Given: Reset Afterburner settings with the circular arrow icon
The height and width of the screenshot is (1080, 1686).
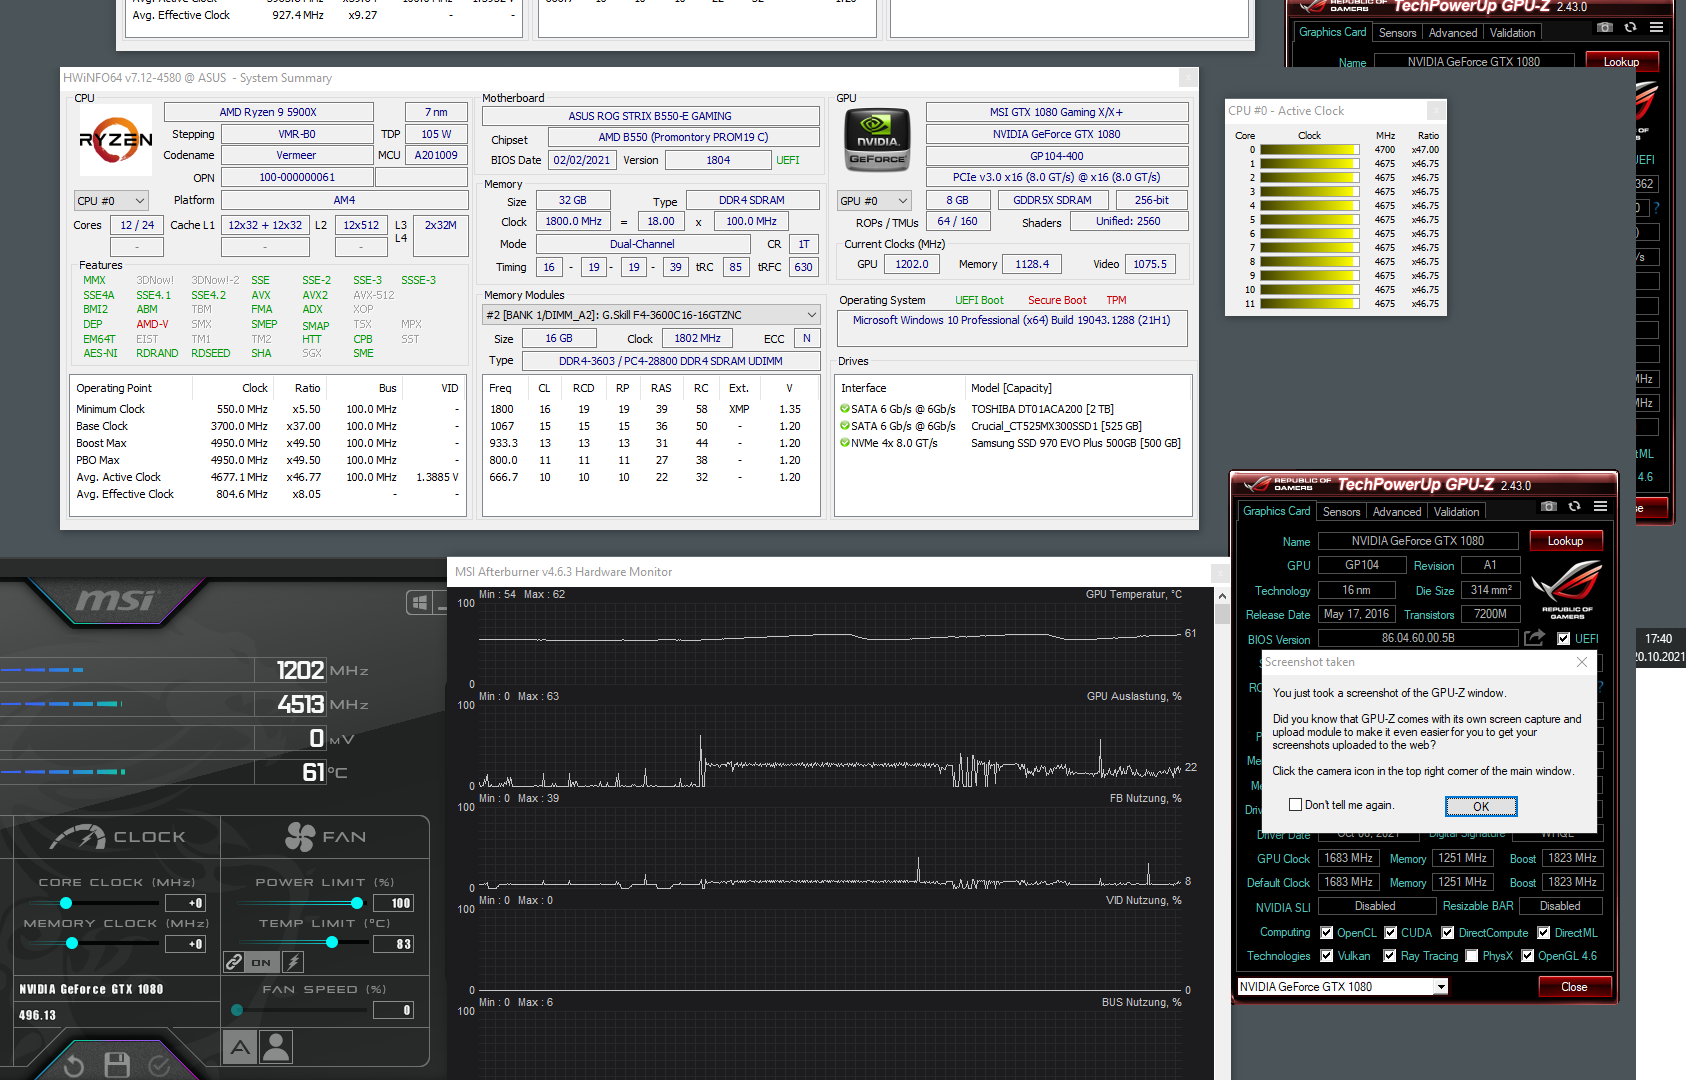Looking at the screenshot, I should tap(73, 1066).
